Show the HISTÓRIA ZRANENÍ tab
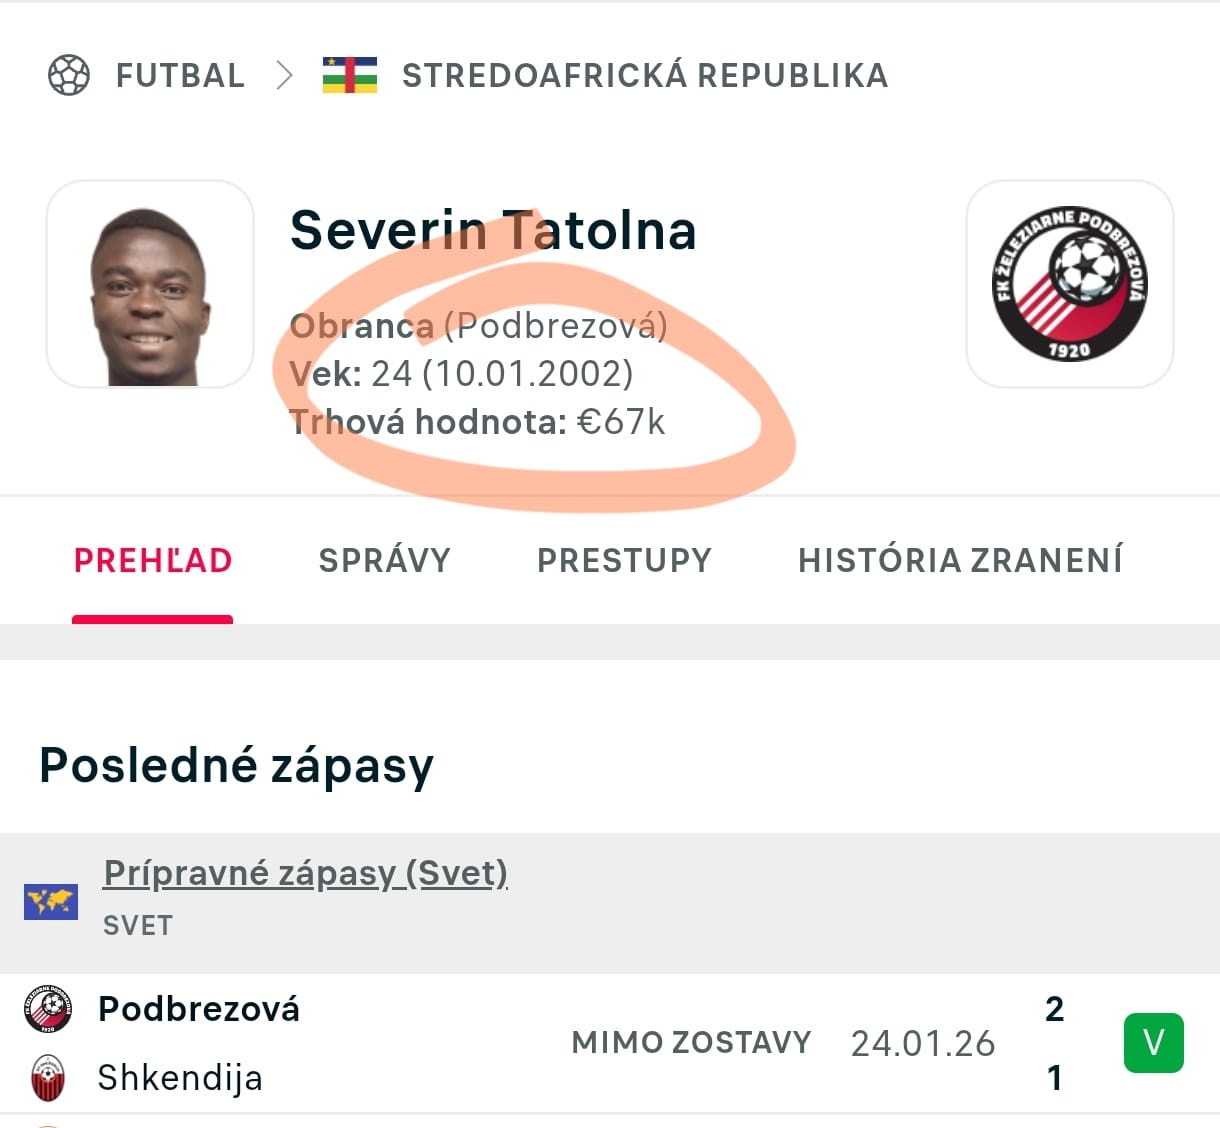 [x=960, y=560]
